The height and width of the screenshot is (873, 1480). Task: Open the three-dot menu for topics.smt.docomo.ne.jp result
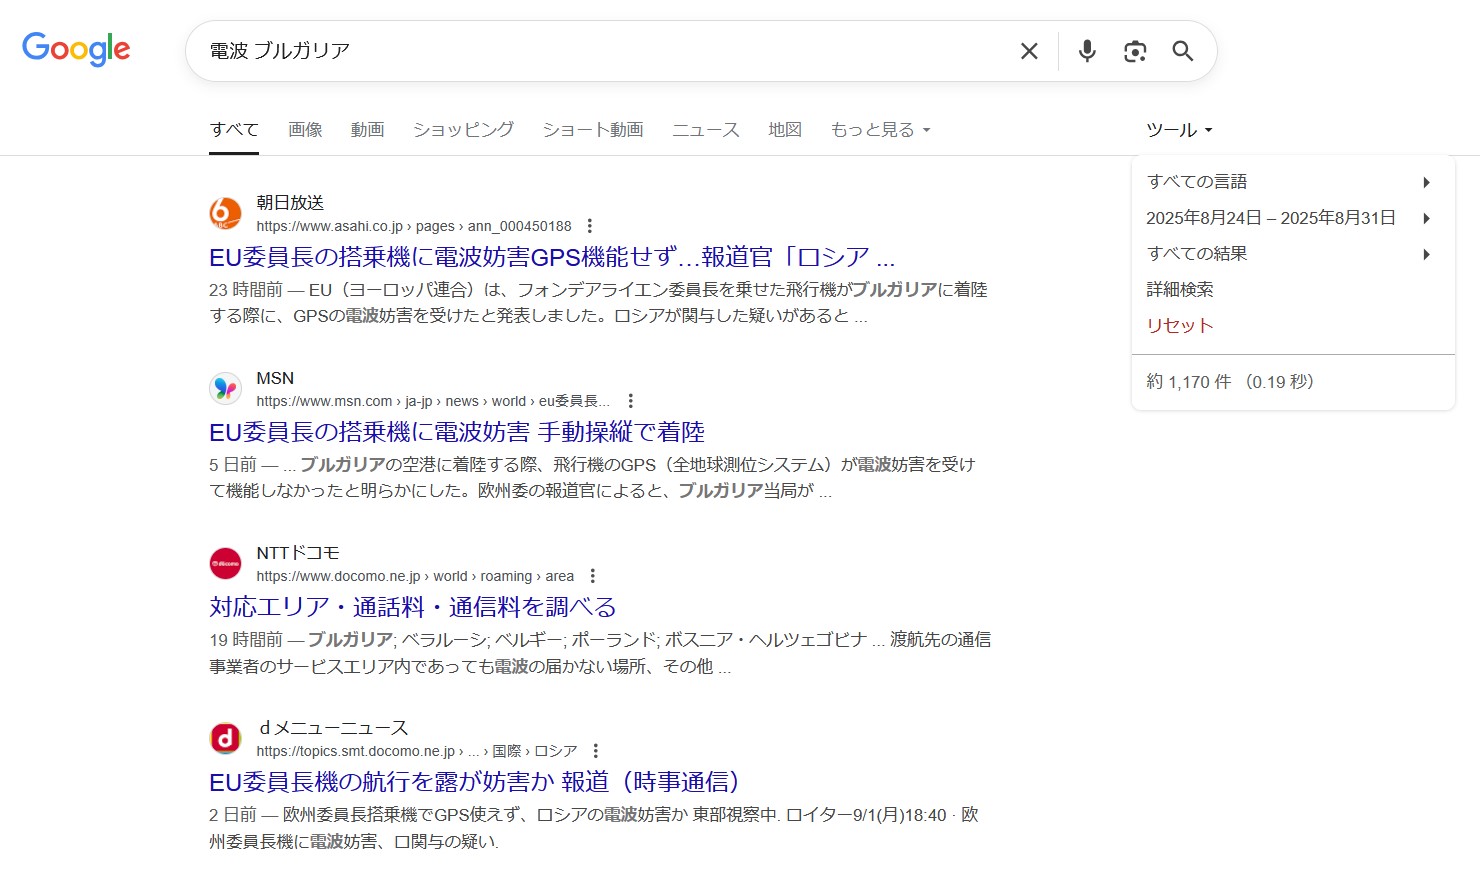tap(596, 751)
